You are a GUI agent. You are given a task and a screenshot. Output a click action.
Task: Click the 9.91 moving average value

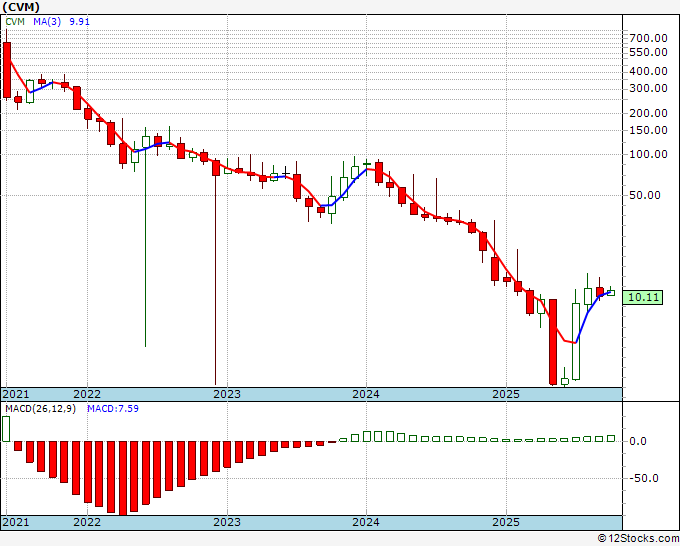coord(79,22)
